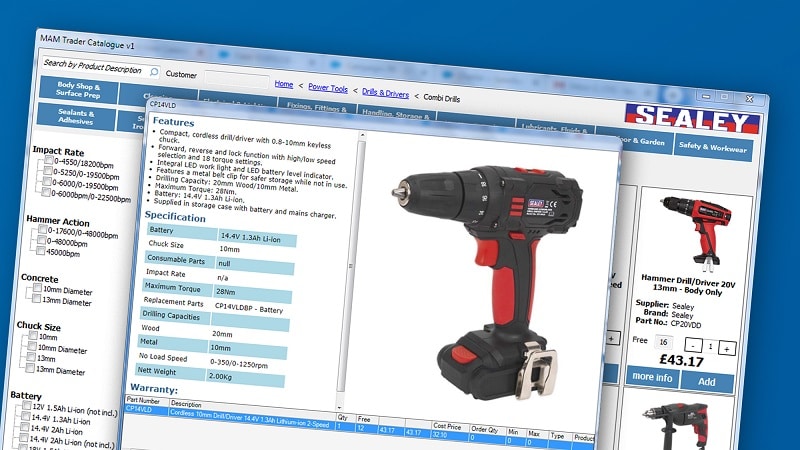The image size is (800, 450).
Task: Click the Add button for CP20VDD
Action: 707,382
